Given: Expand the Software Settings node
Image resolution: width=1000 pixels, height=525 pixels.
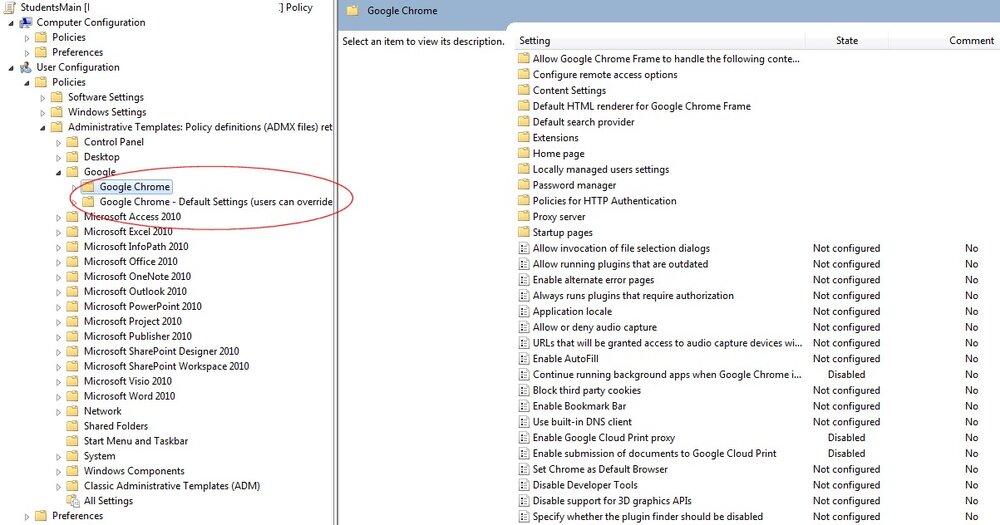Looking at the screenshot, I should coord(43,98).
